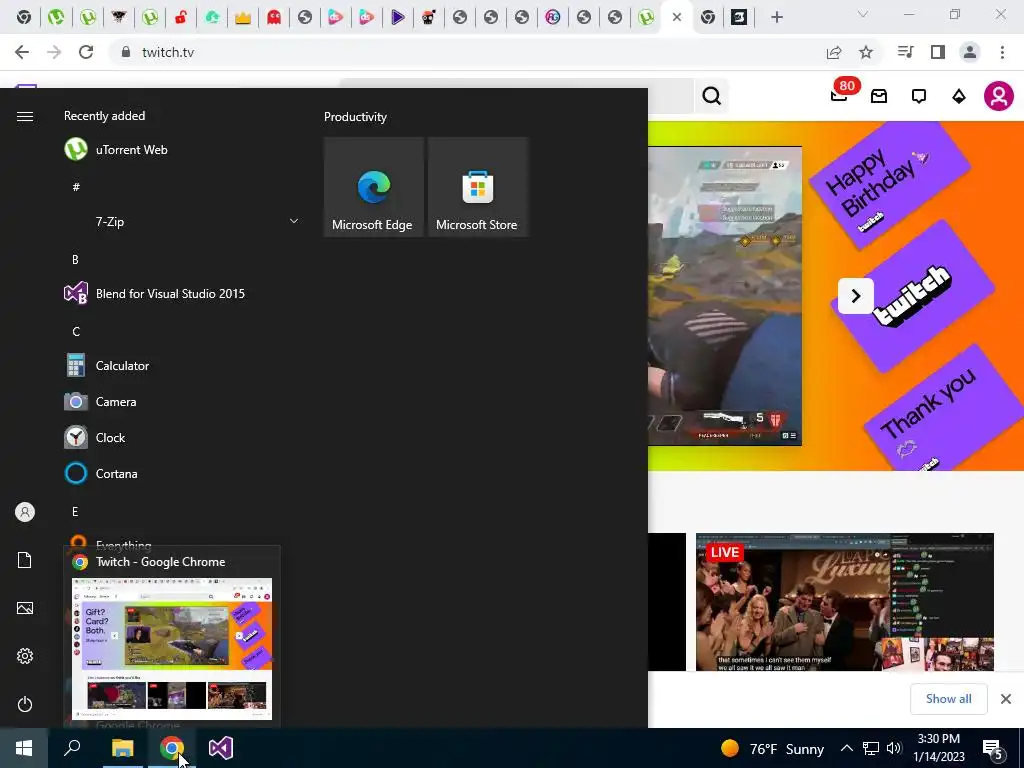Open the volume tray icon
Viewport: 1024px width, 768px height.
(x=894, y=748)
